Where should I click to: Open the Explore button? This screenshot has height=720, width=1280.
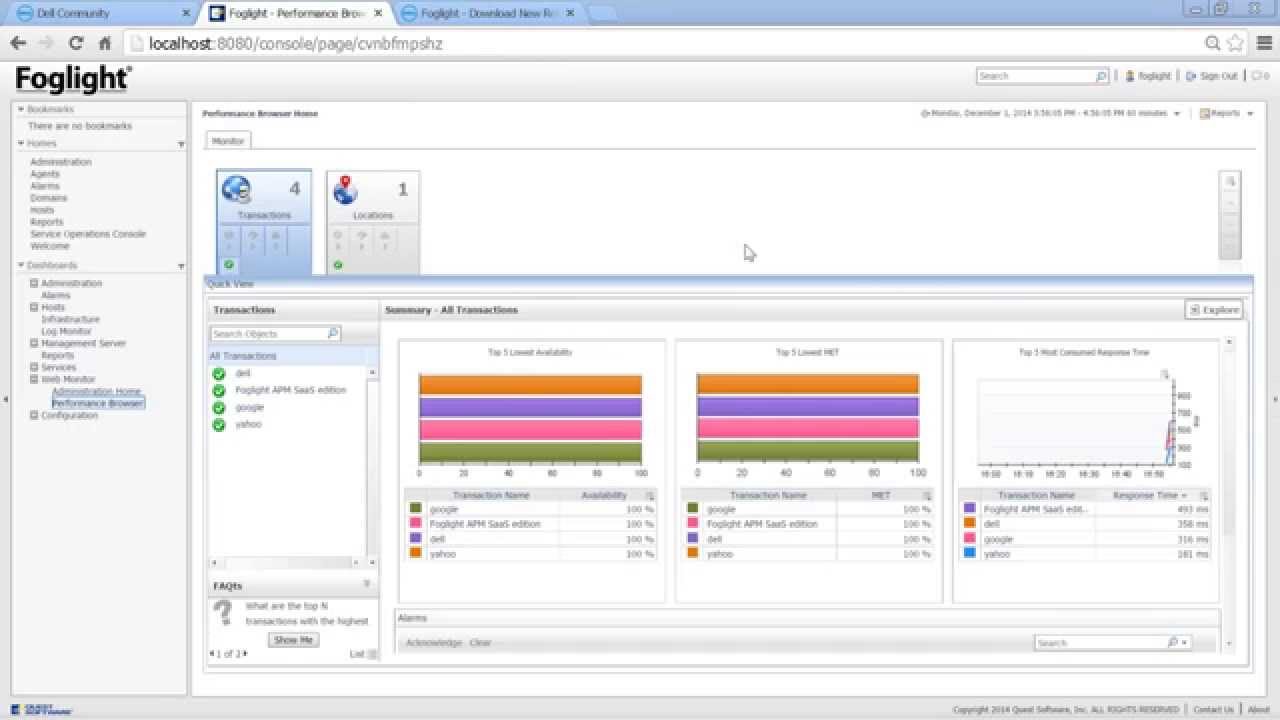1214,310
